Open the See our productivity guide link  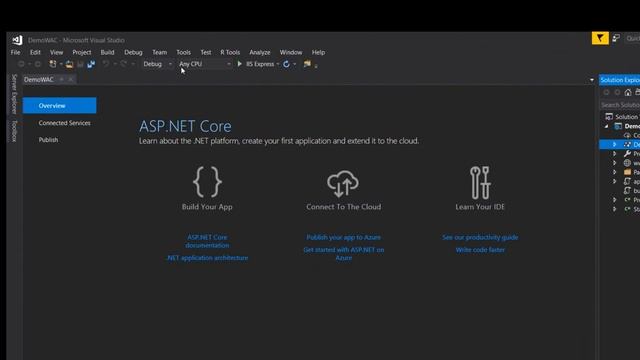[480, 237]
